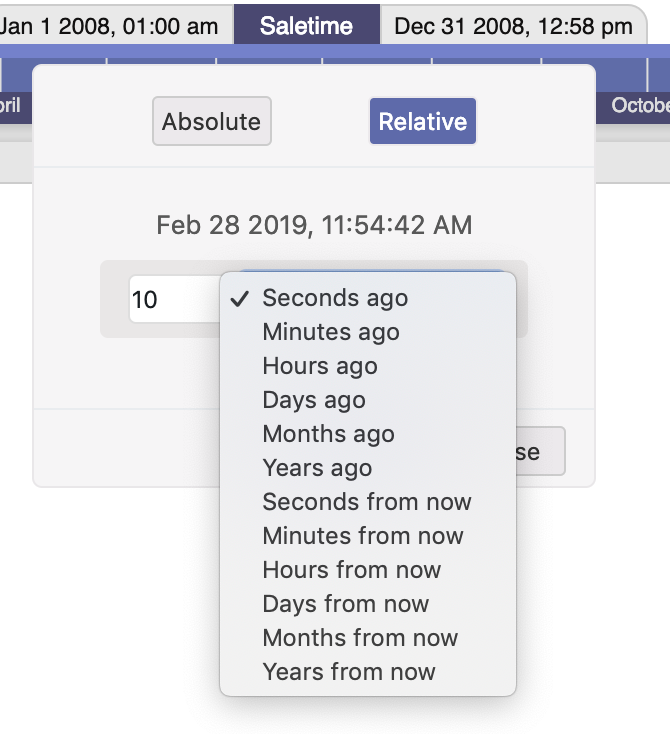The width and height of the screenshot is (670, 734).
Task: Choose 'Minutes from now' entry
Action: click(363, 536)
